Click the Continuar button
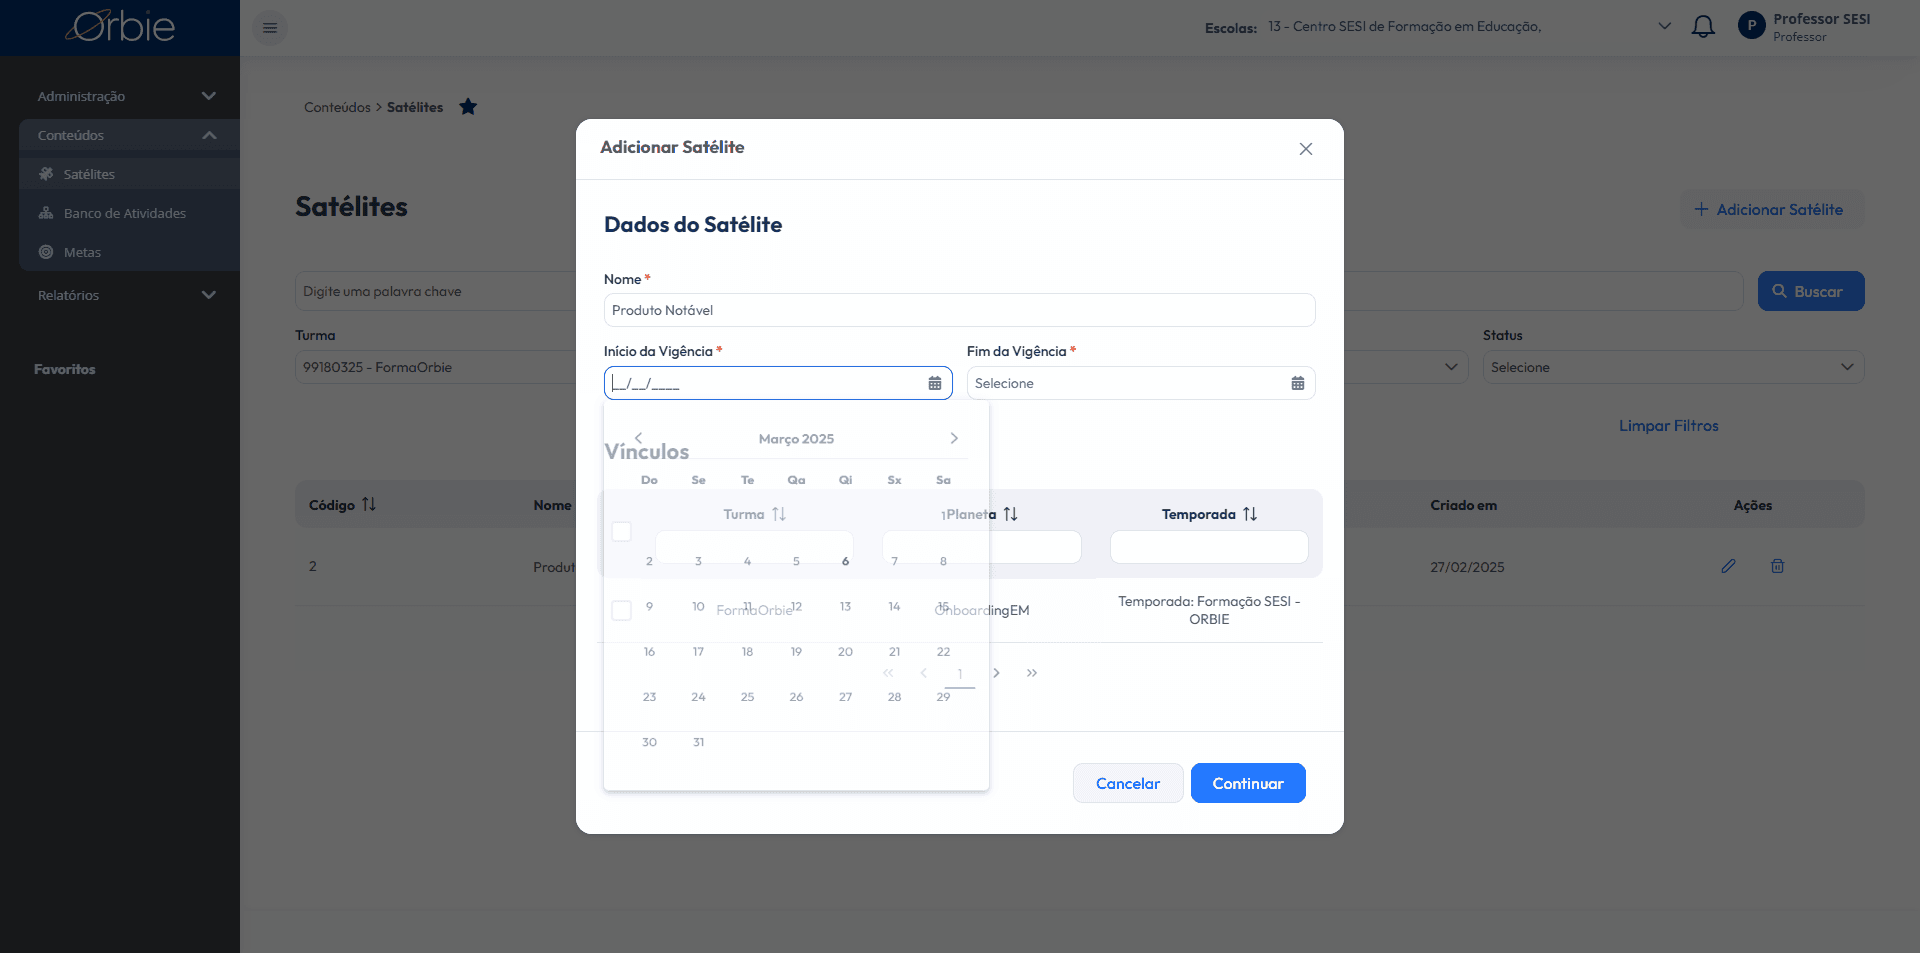1920x953 pixels. click(x=1248, y=783)
